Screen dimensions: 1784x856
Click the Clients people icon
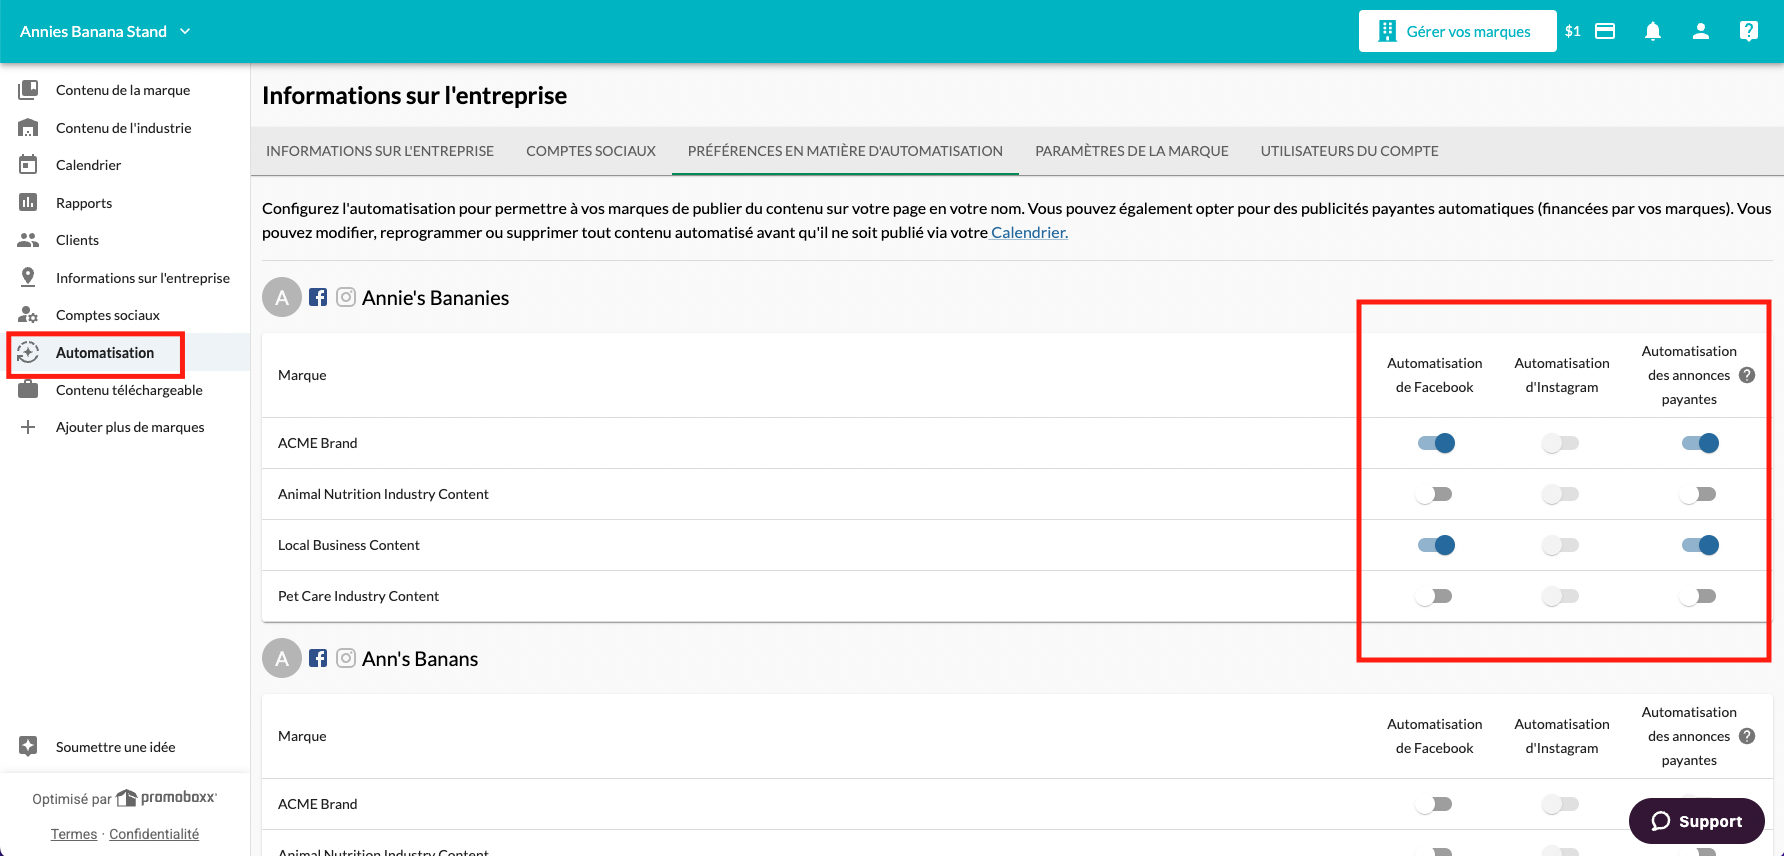pos(28,240)
